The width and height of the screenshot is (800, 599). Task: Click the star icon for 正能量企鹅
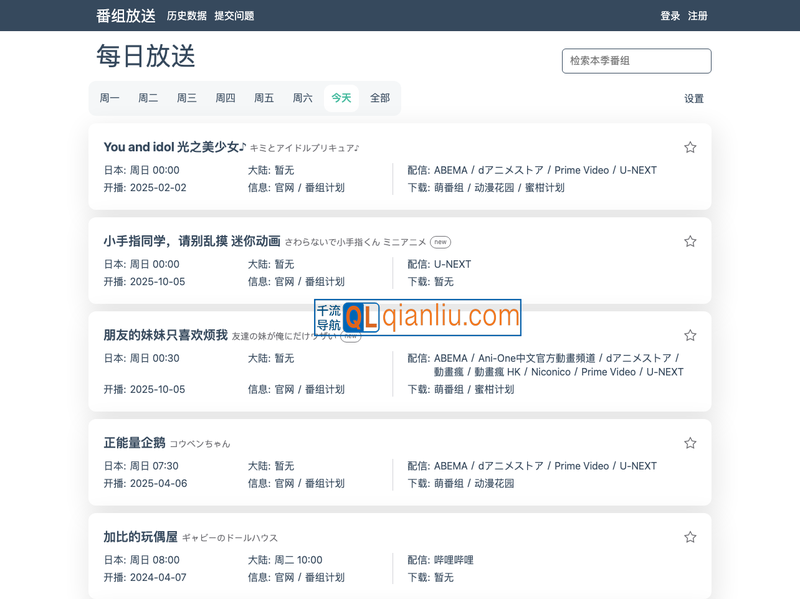click(689, 442)
